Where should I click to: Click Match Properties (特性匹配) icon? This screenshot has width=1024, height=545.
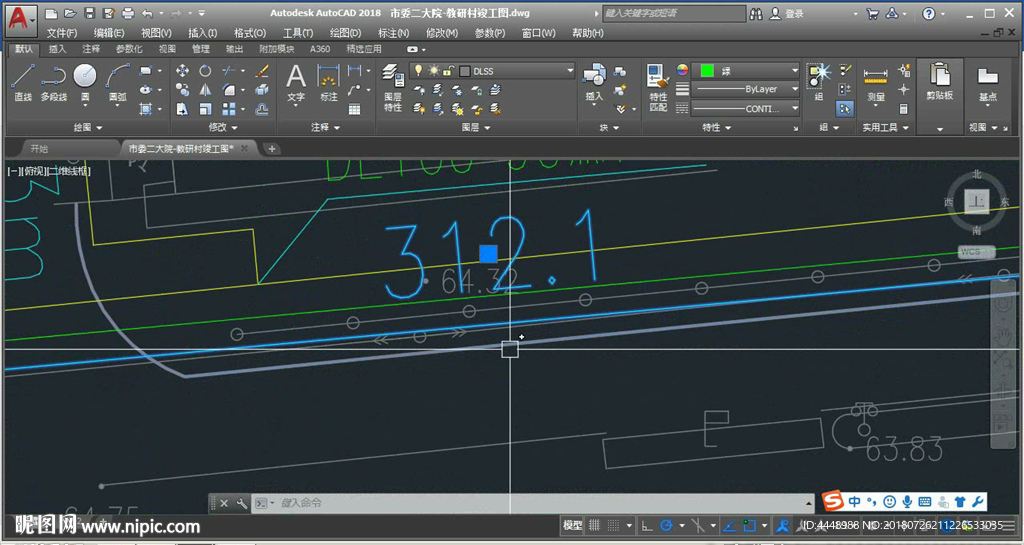click(x=658, y=87)
